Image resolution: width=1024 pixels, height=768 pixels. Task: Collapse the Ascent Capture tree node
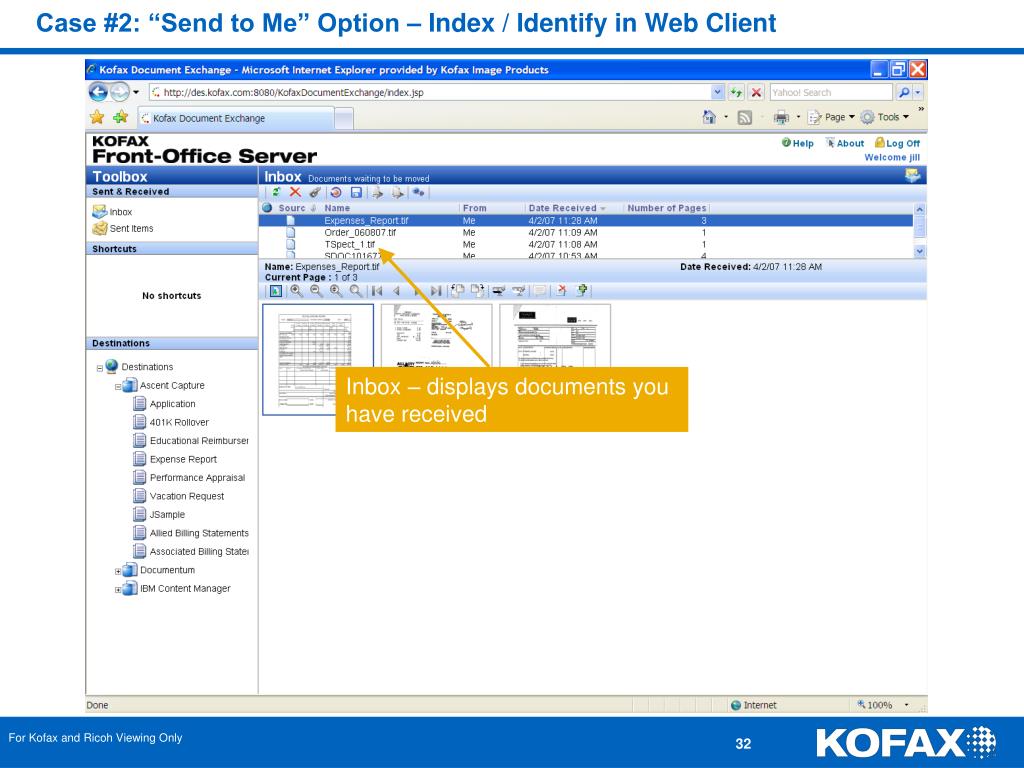[118, 387]
